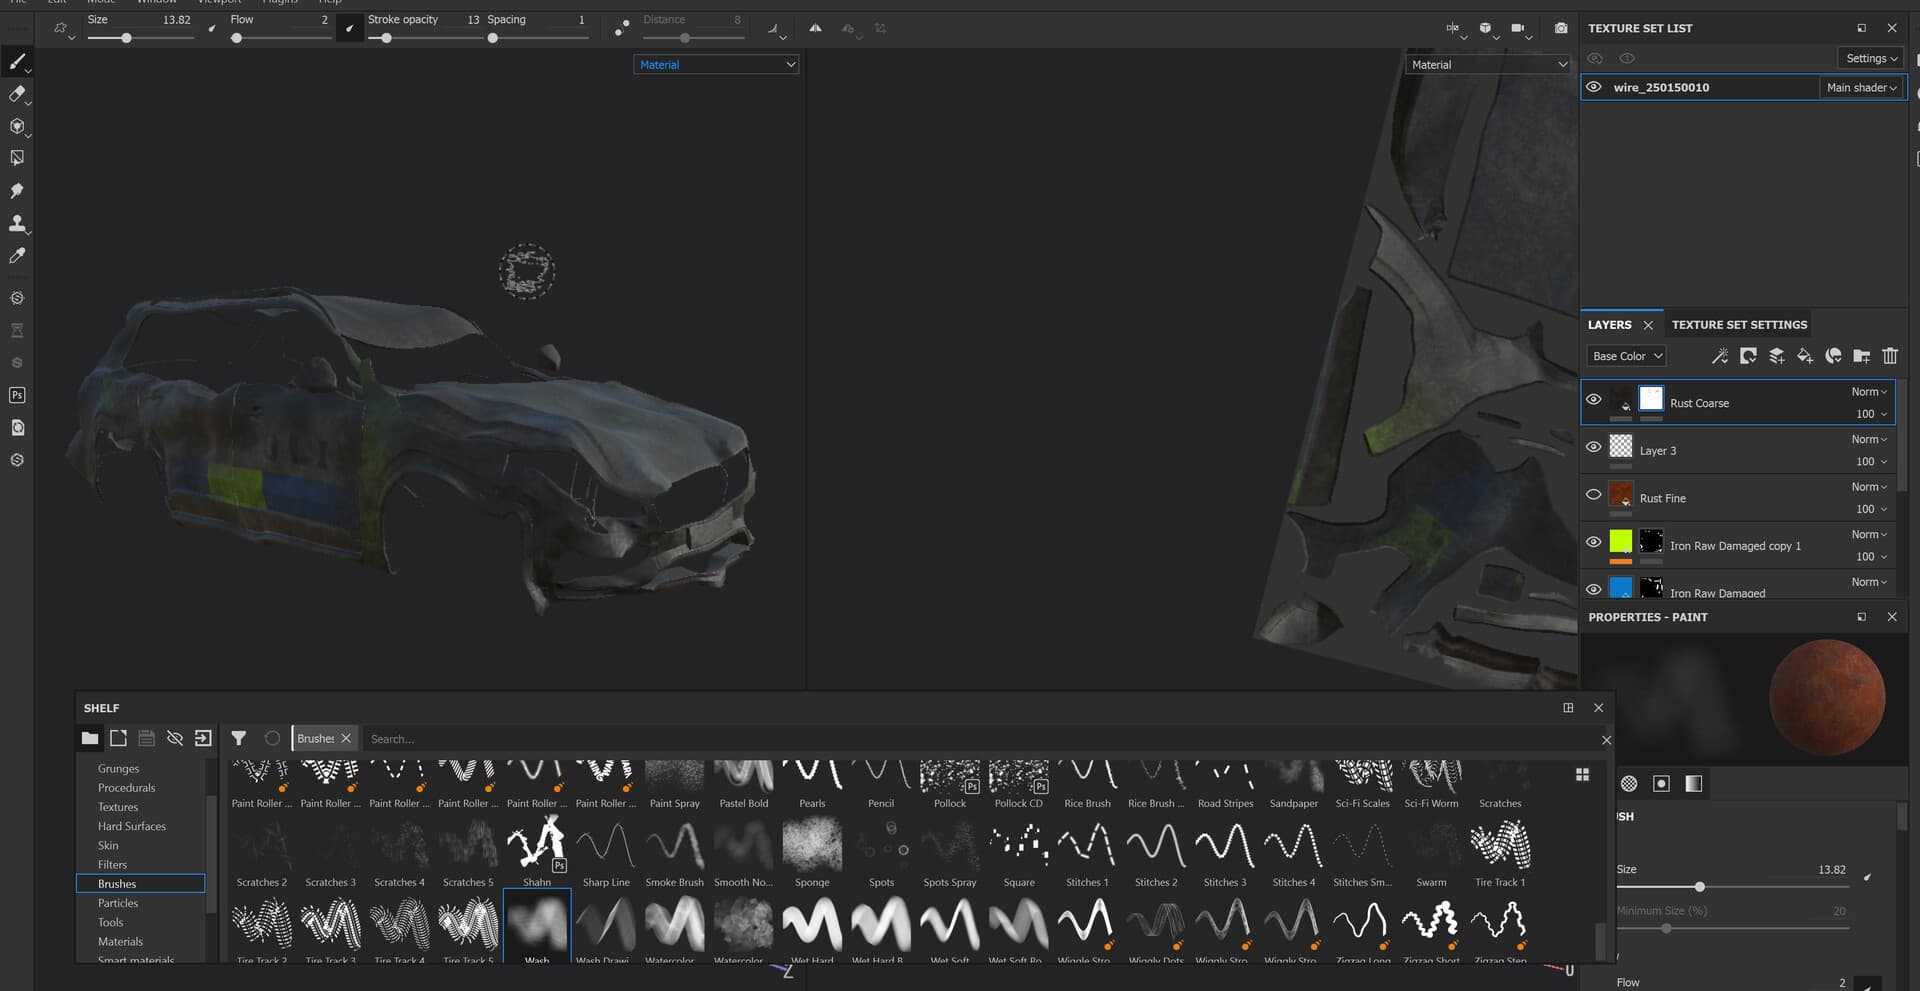The width and height of the screenshot is (1920, 991).
Task: Delete the selected layer with trash icon
Action: (1890, 356)
